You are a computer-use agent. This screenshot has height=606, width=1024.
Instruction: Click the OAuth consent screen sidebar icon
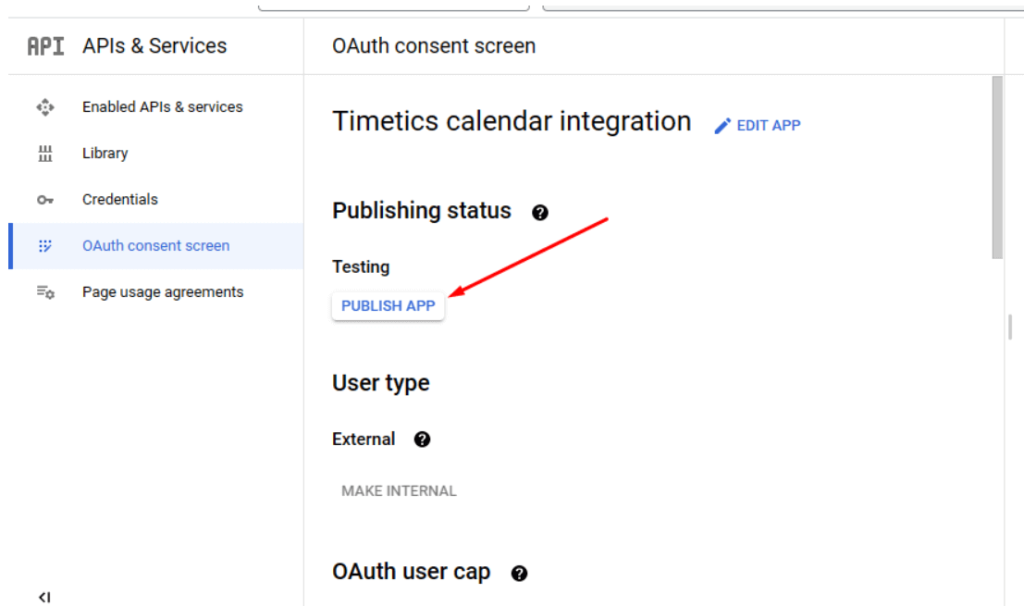[45, 246]
